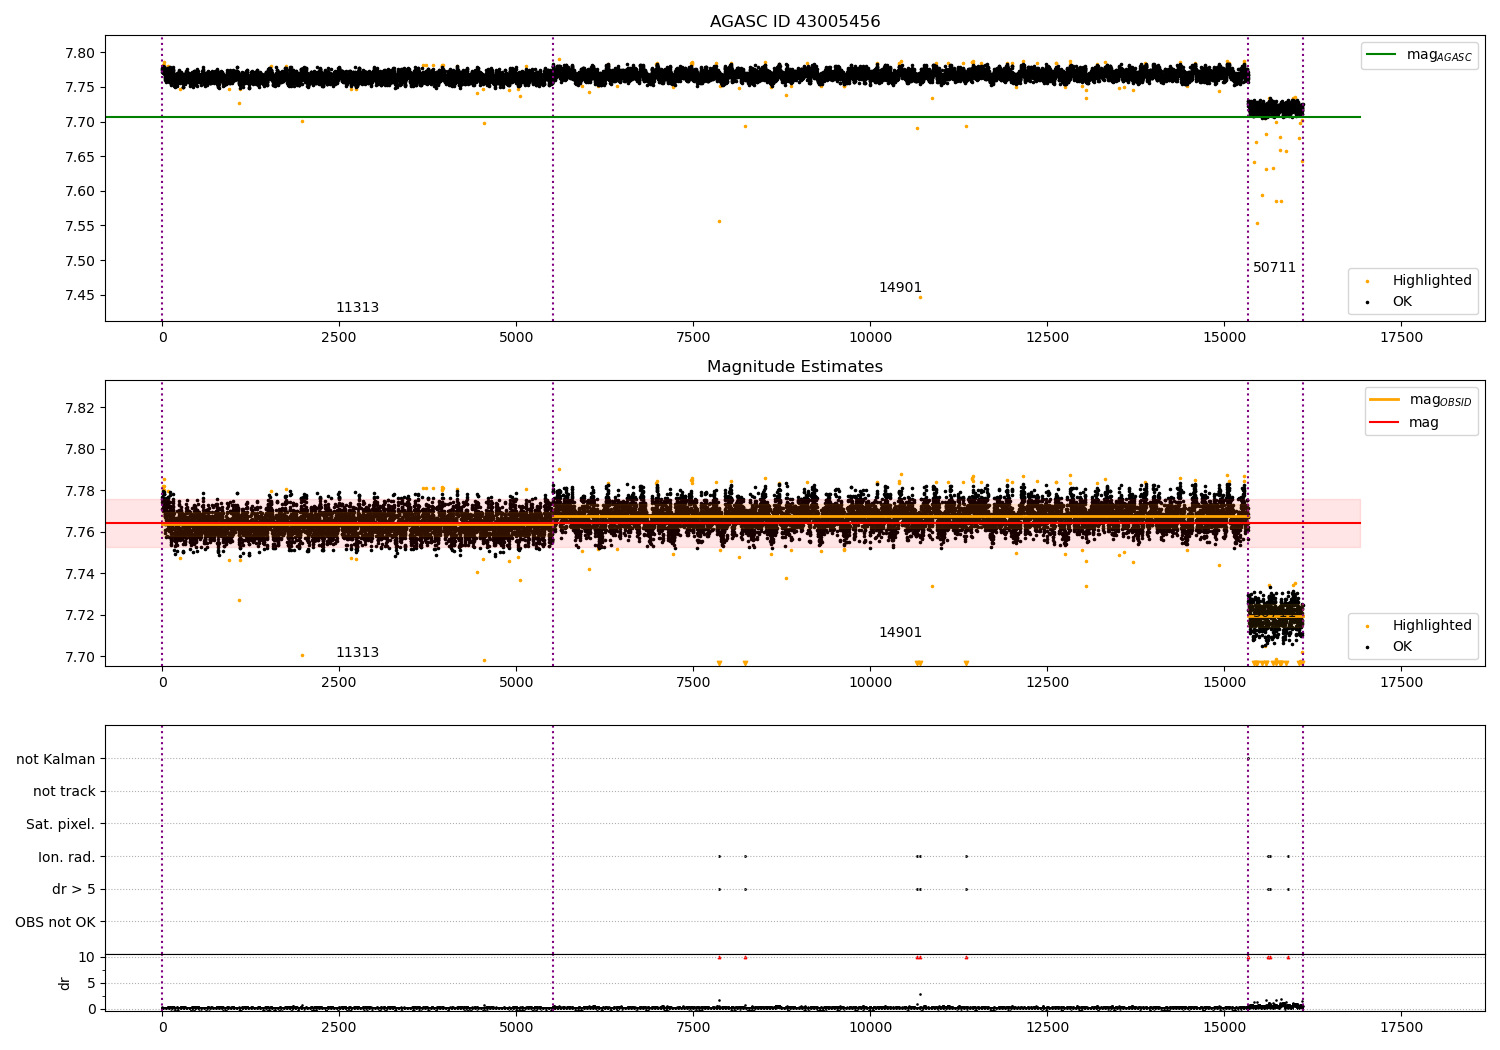Screen dimensions: 1500x1050
Task: Click the 'AGASC ID 43005456' plot title
Action: (x=795, y=21)
